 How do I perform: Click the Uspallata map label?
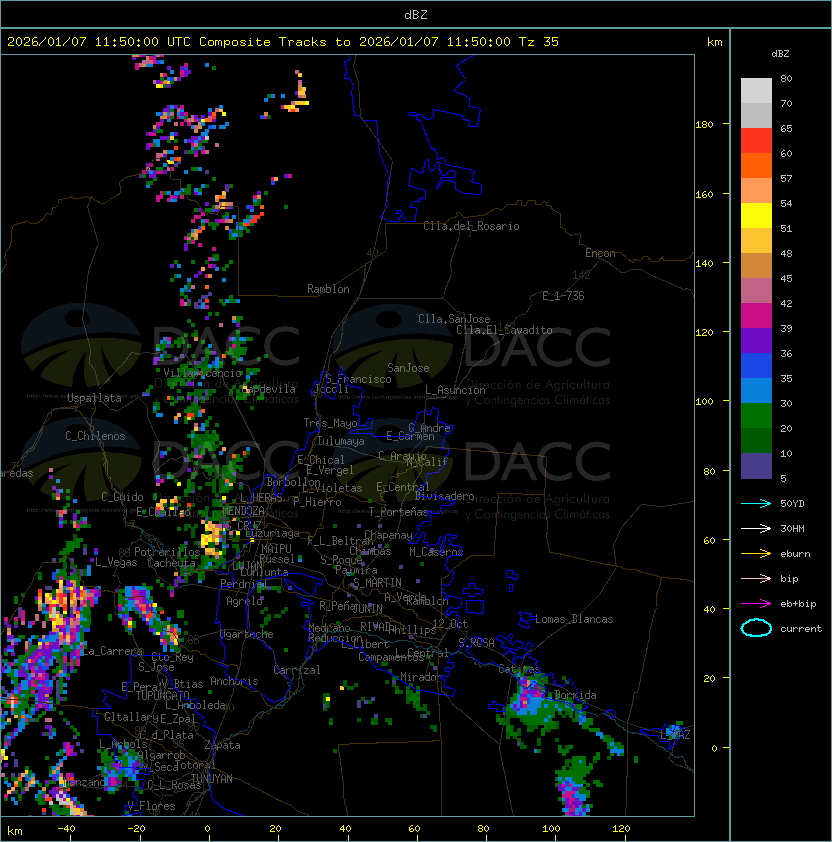(94, 398)
